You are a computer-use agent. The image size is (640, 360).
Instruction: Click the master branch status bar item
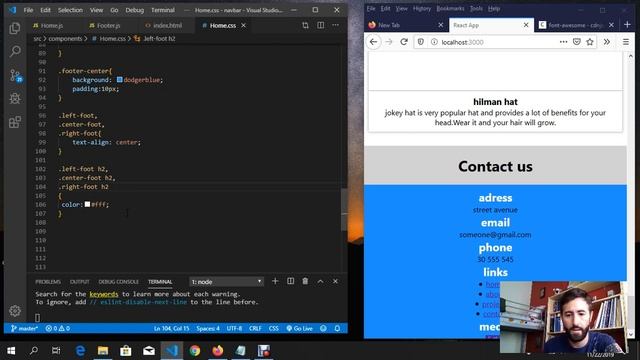pyautogui.click(x=24, y=328)
